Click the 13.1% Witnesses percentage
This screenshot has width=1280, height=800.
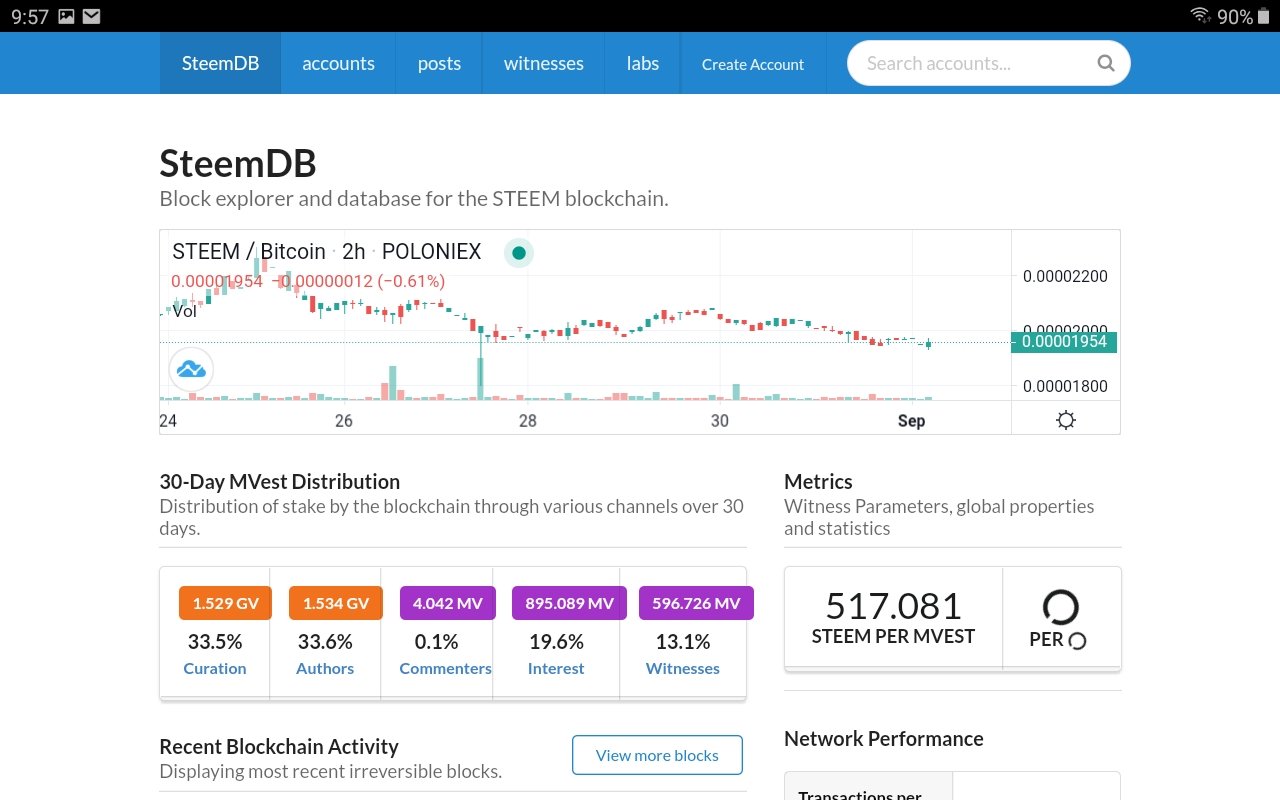(683, 641)
